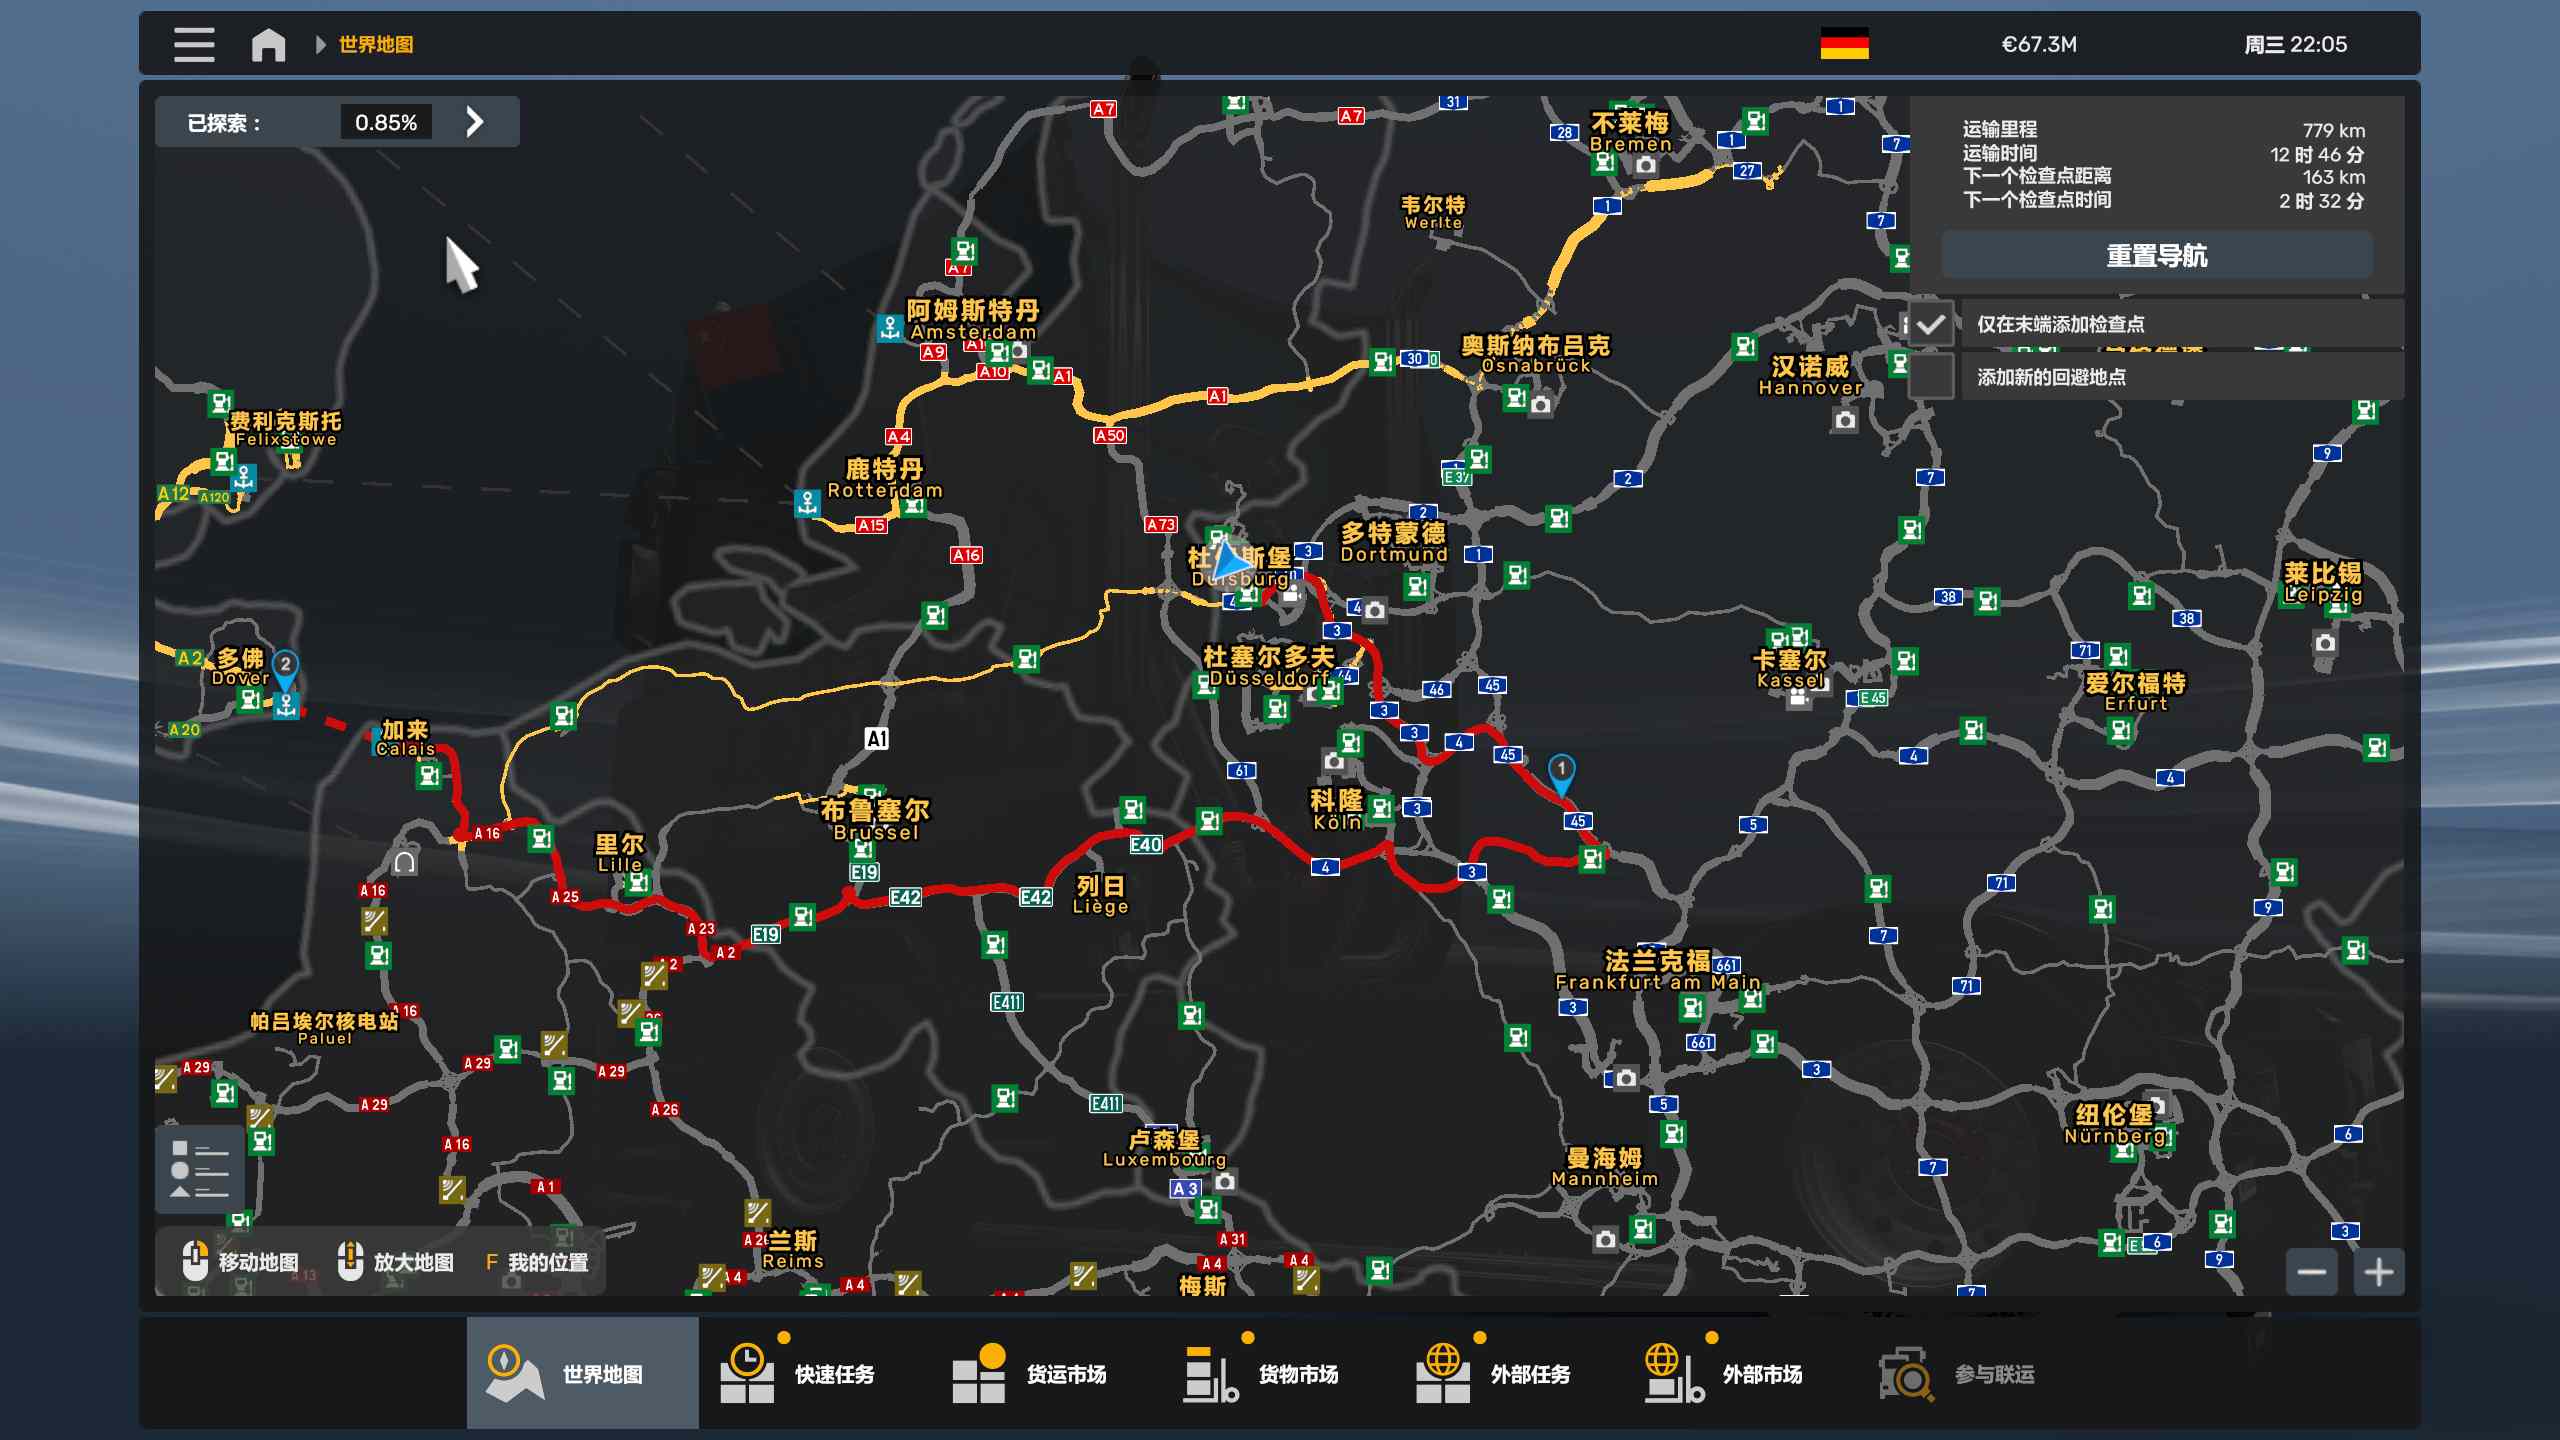Open the 货运市场 tab

click(x=1046, y=1373)
